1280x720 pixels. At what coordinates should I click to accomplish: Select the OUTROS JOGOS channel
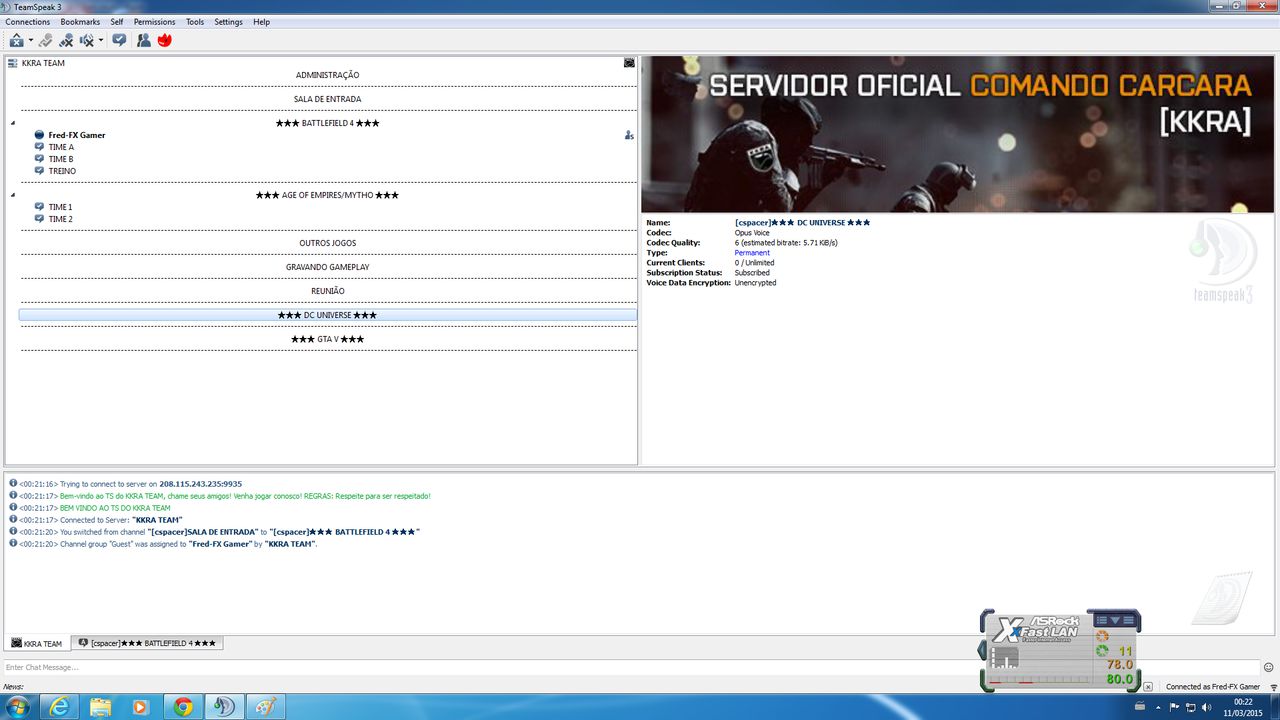pos(327,243)
